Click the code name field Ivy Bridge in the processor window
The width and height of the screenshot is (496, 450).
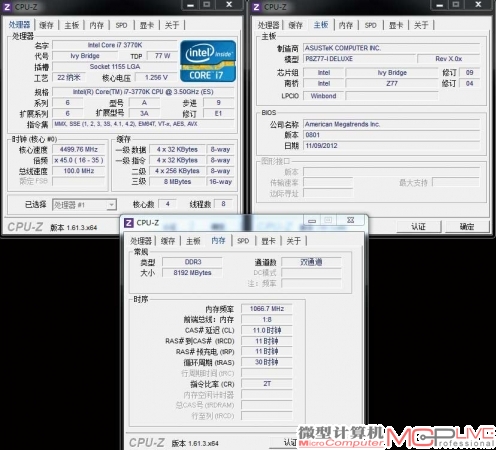pos(85,56)
